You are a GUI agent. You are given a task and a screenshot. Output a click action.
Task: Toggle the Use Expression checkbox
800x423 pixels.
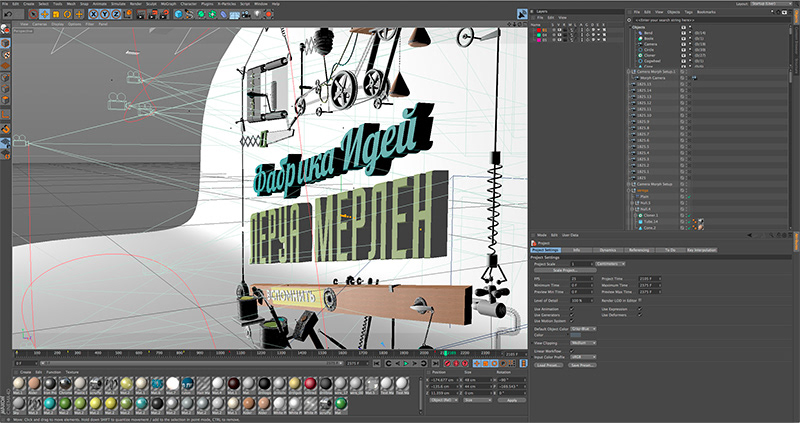[639, 309]
